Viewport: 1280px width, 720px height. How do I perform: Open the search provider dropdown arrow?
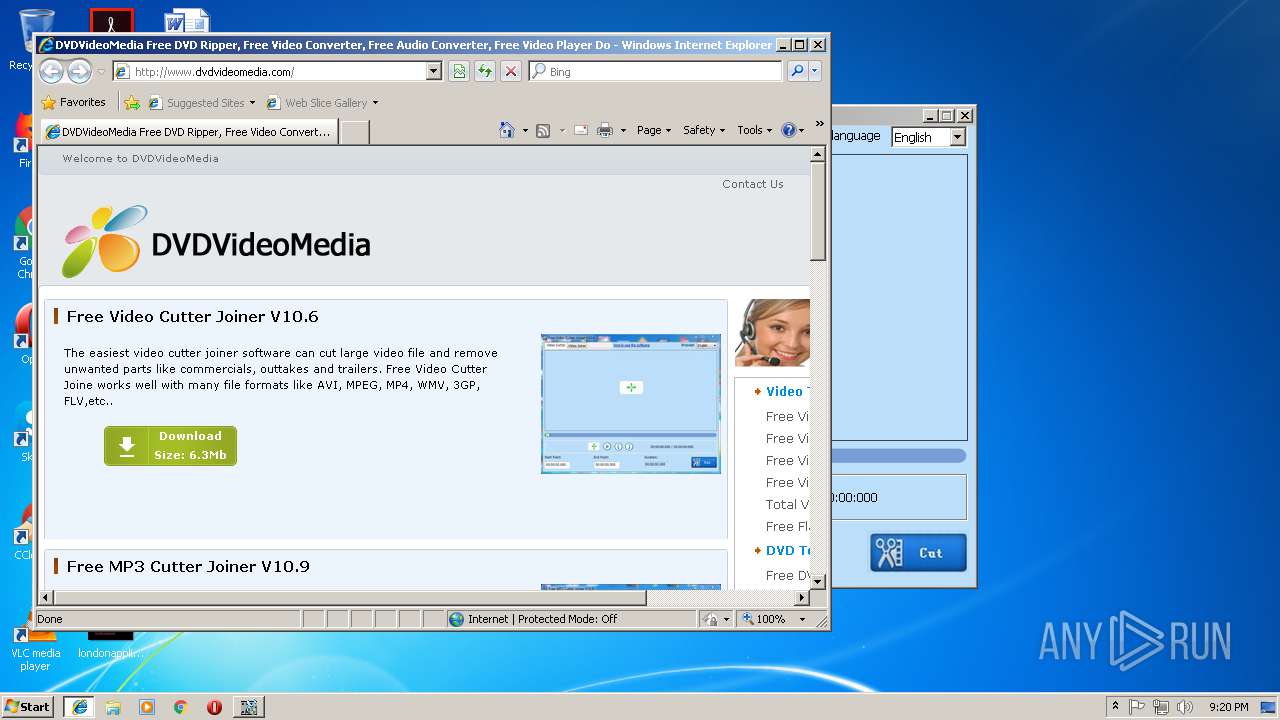pos(815,71)
